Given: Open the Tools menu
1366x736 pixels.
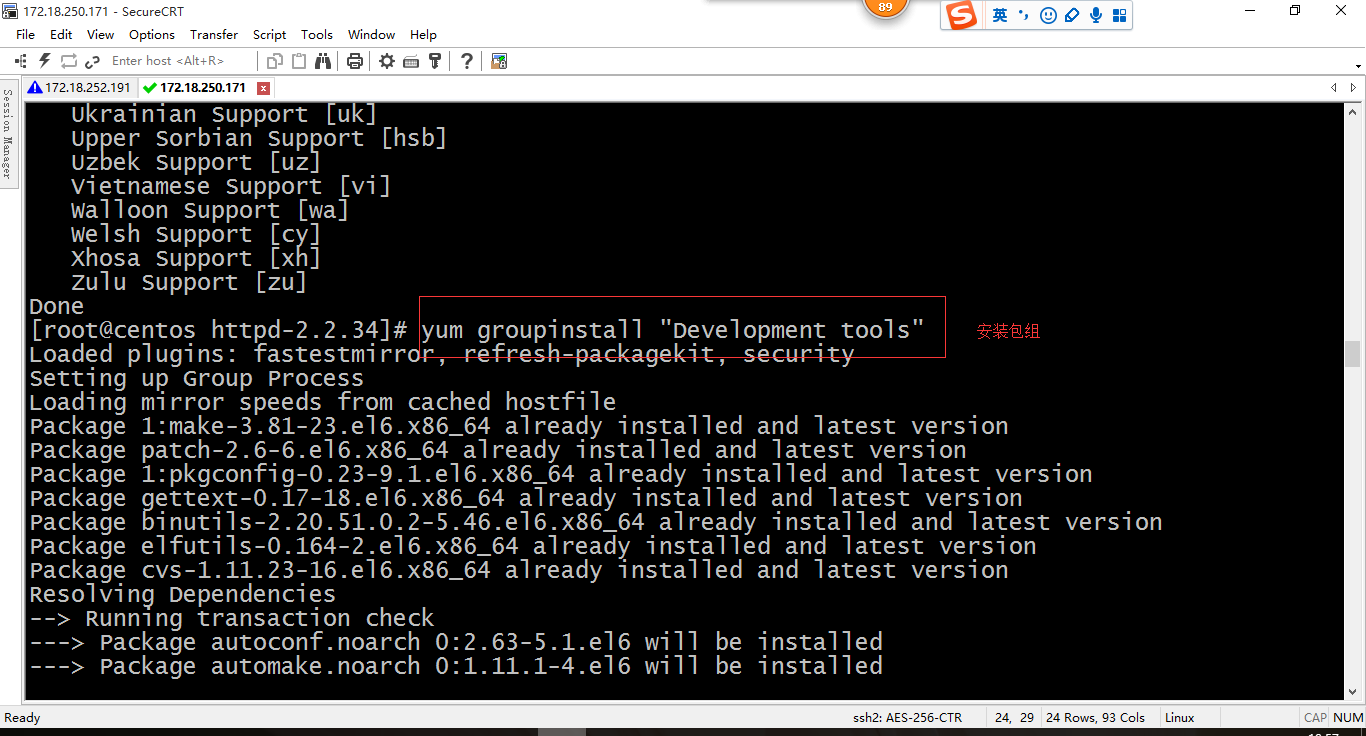Looking at the screenshot, I should tap(317, 34).
